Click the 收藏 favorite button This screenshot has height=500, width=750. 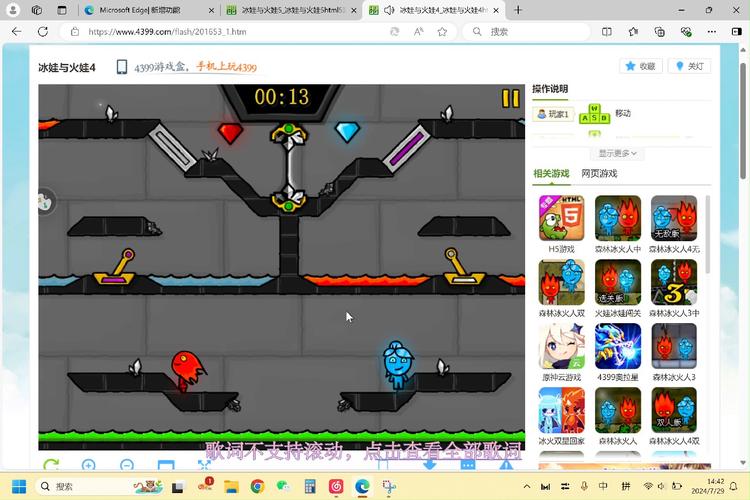coord(640,66)
